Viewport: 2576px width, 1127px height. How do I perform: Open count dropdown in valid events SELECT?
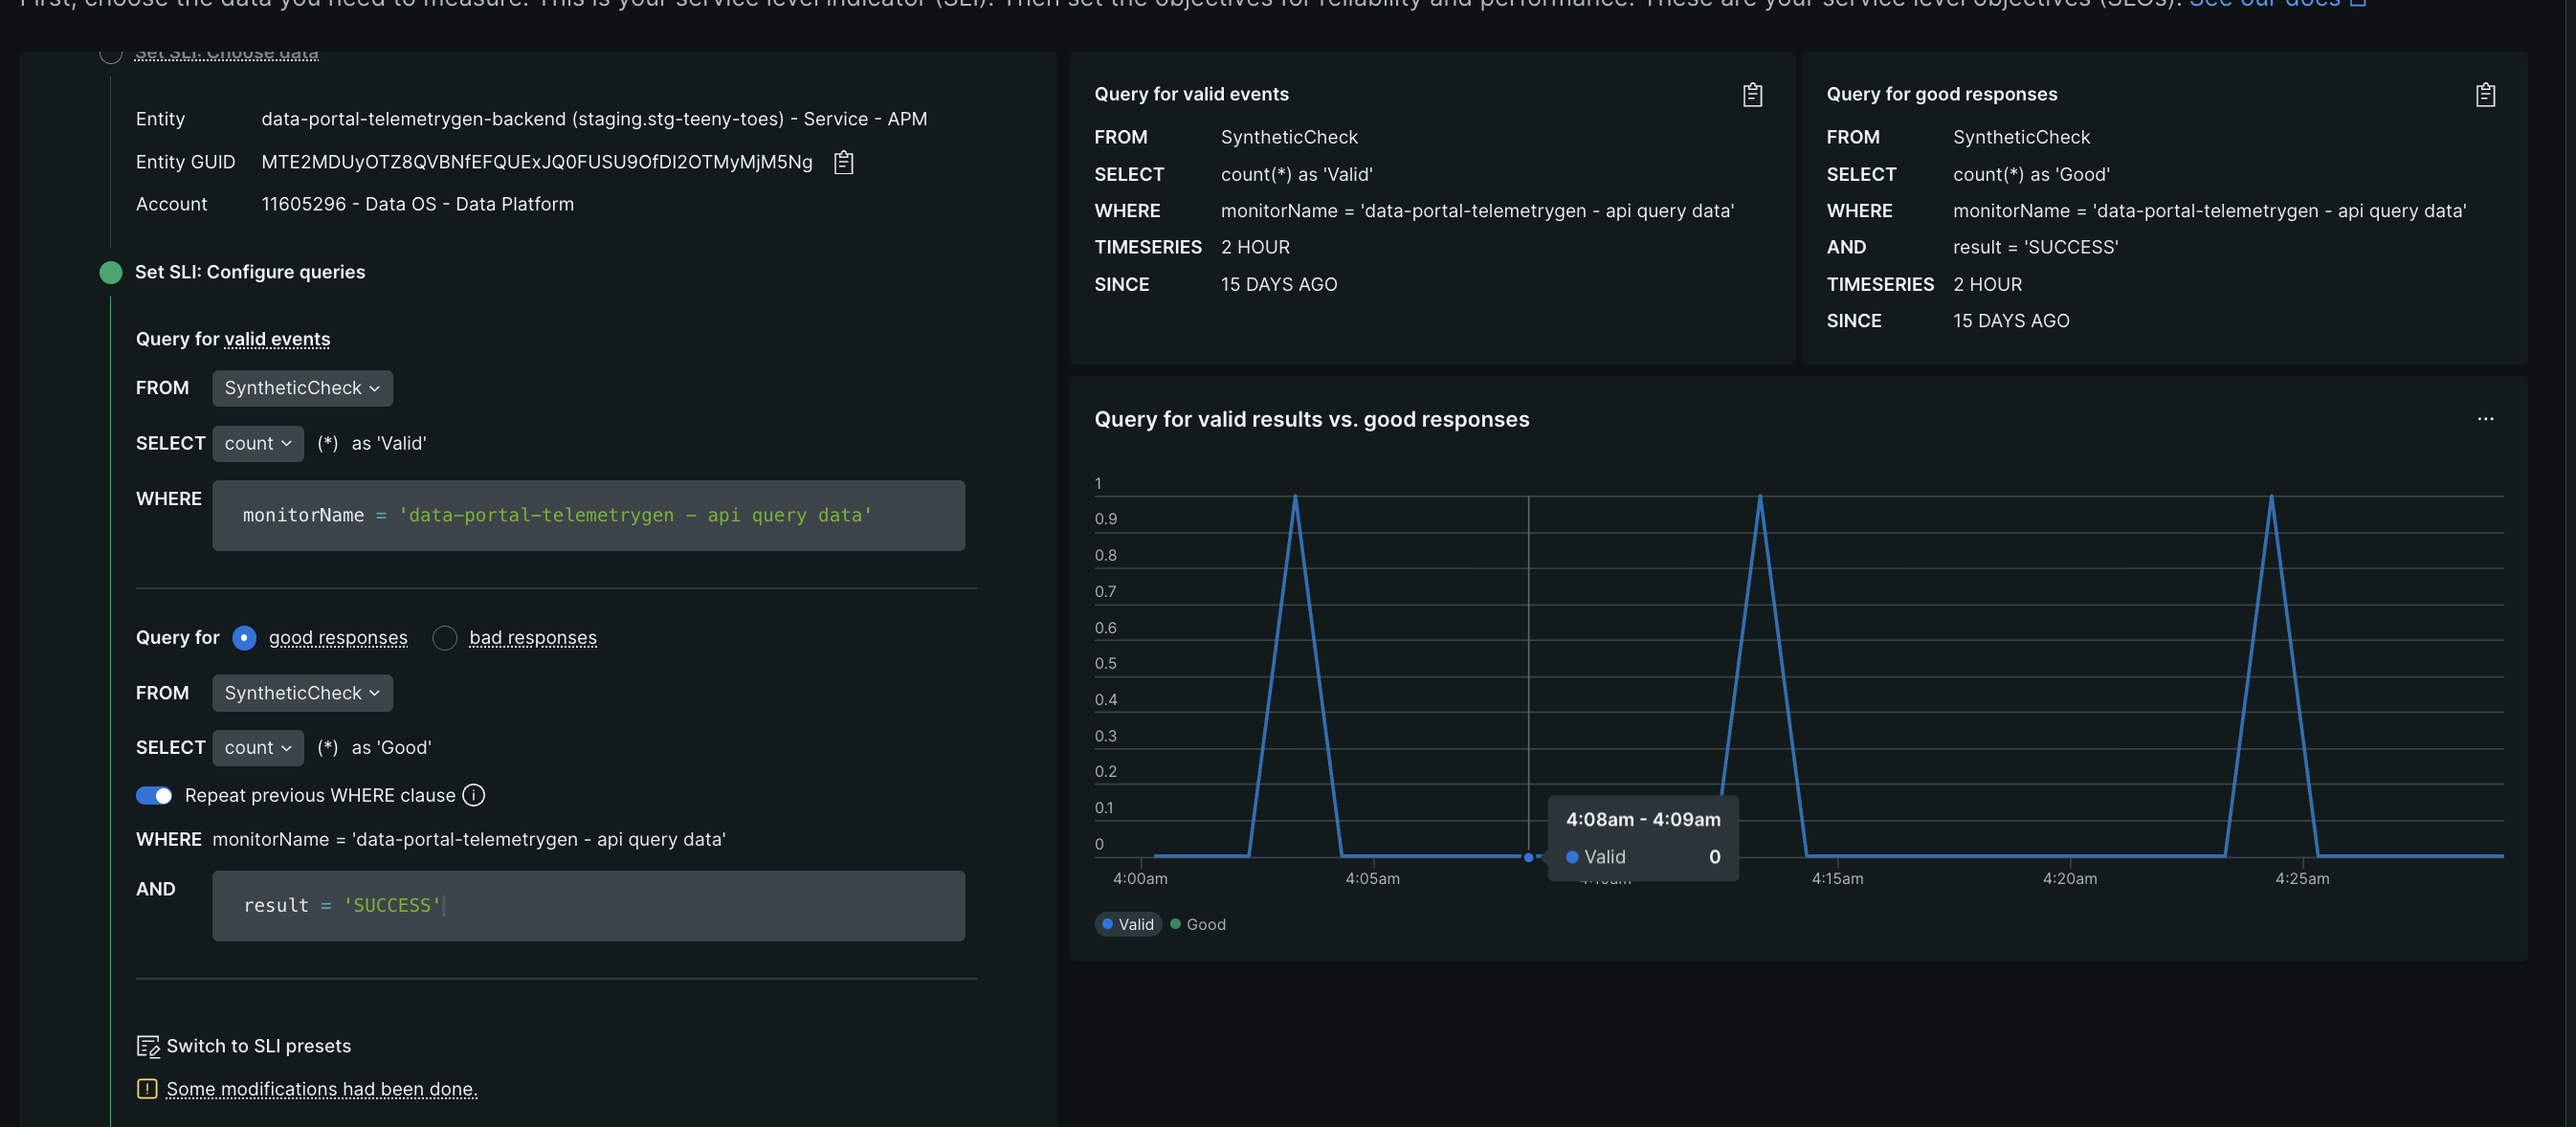[257, 443]
